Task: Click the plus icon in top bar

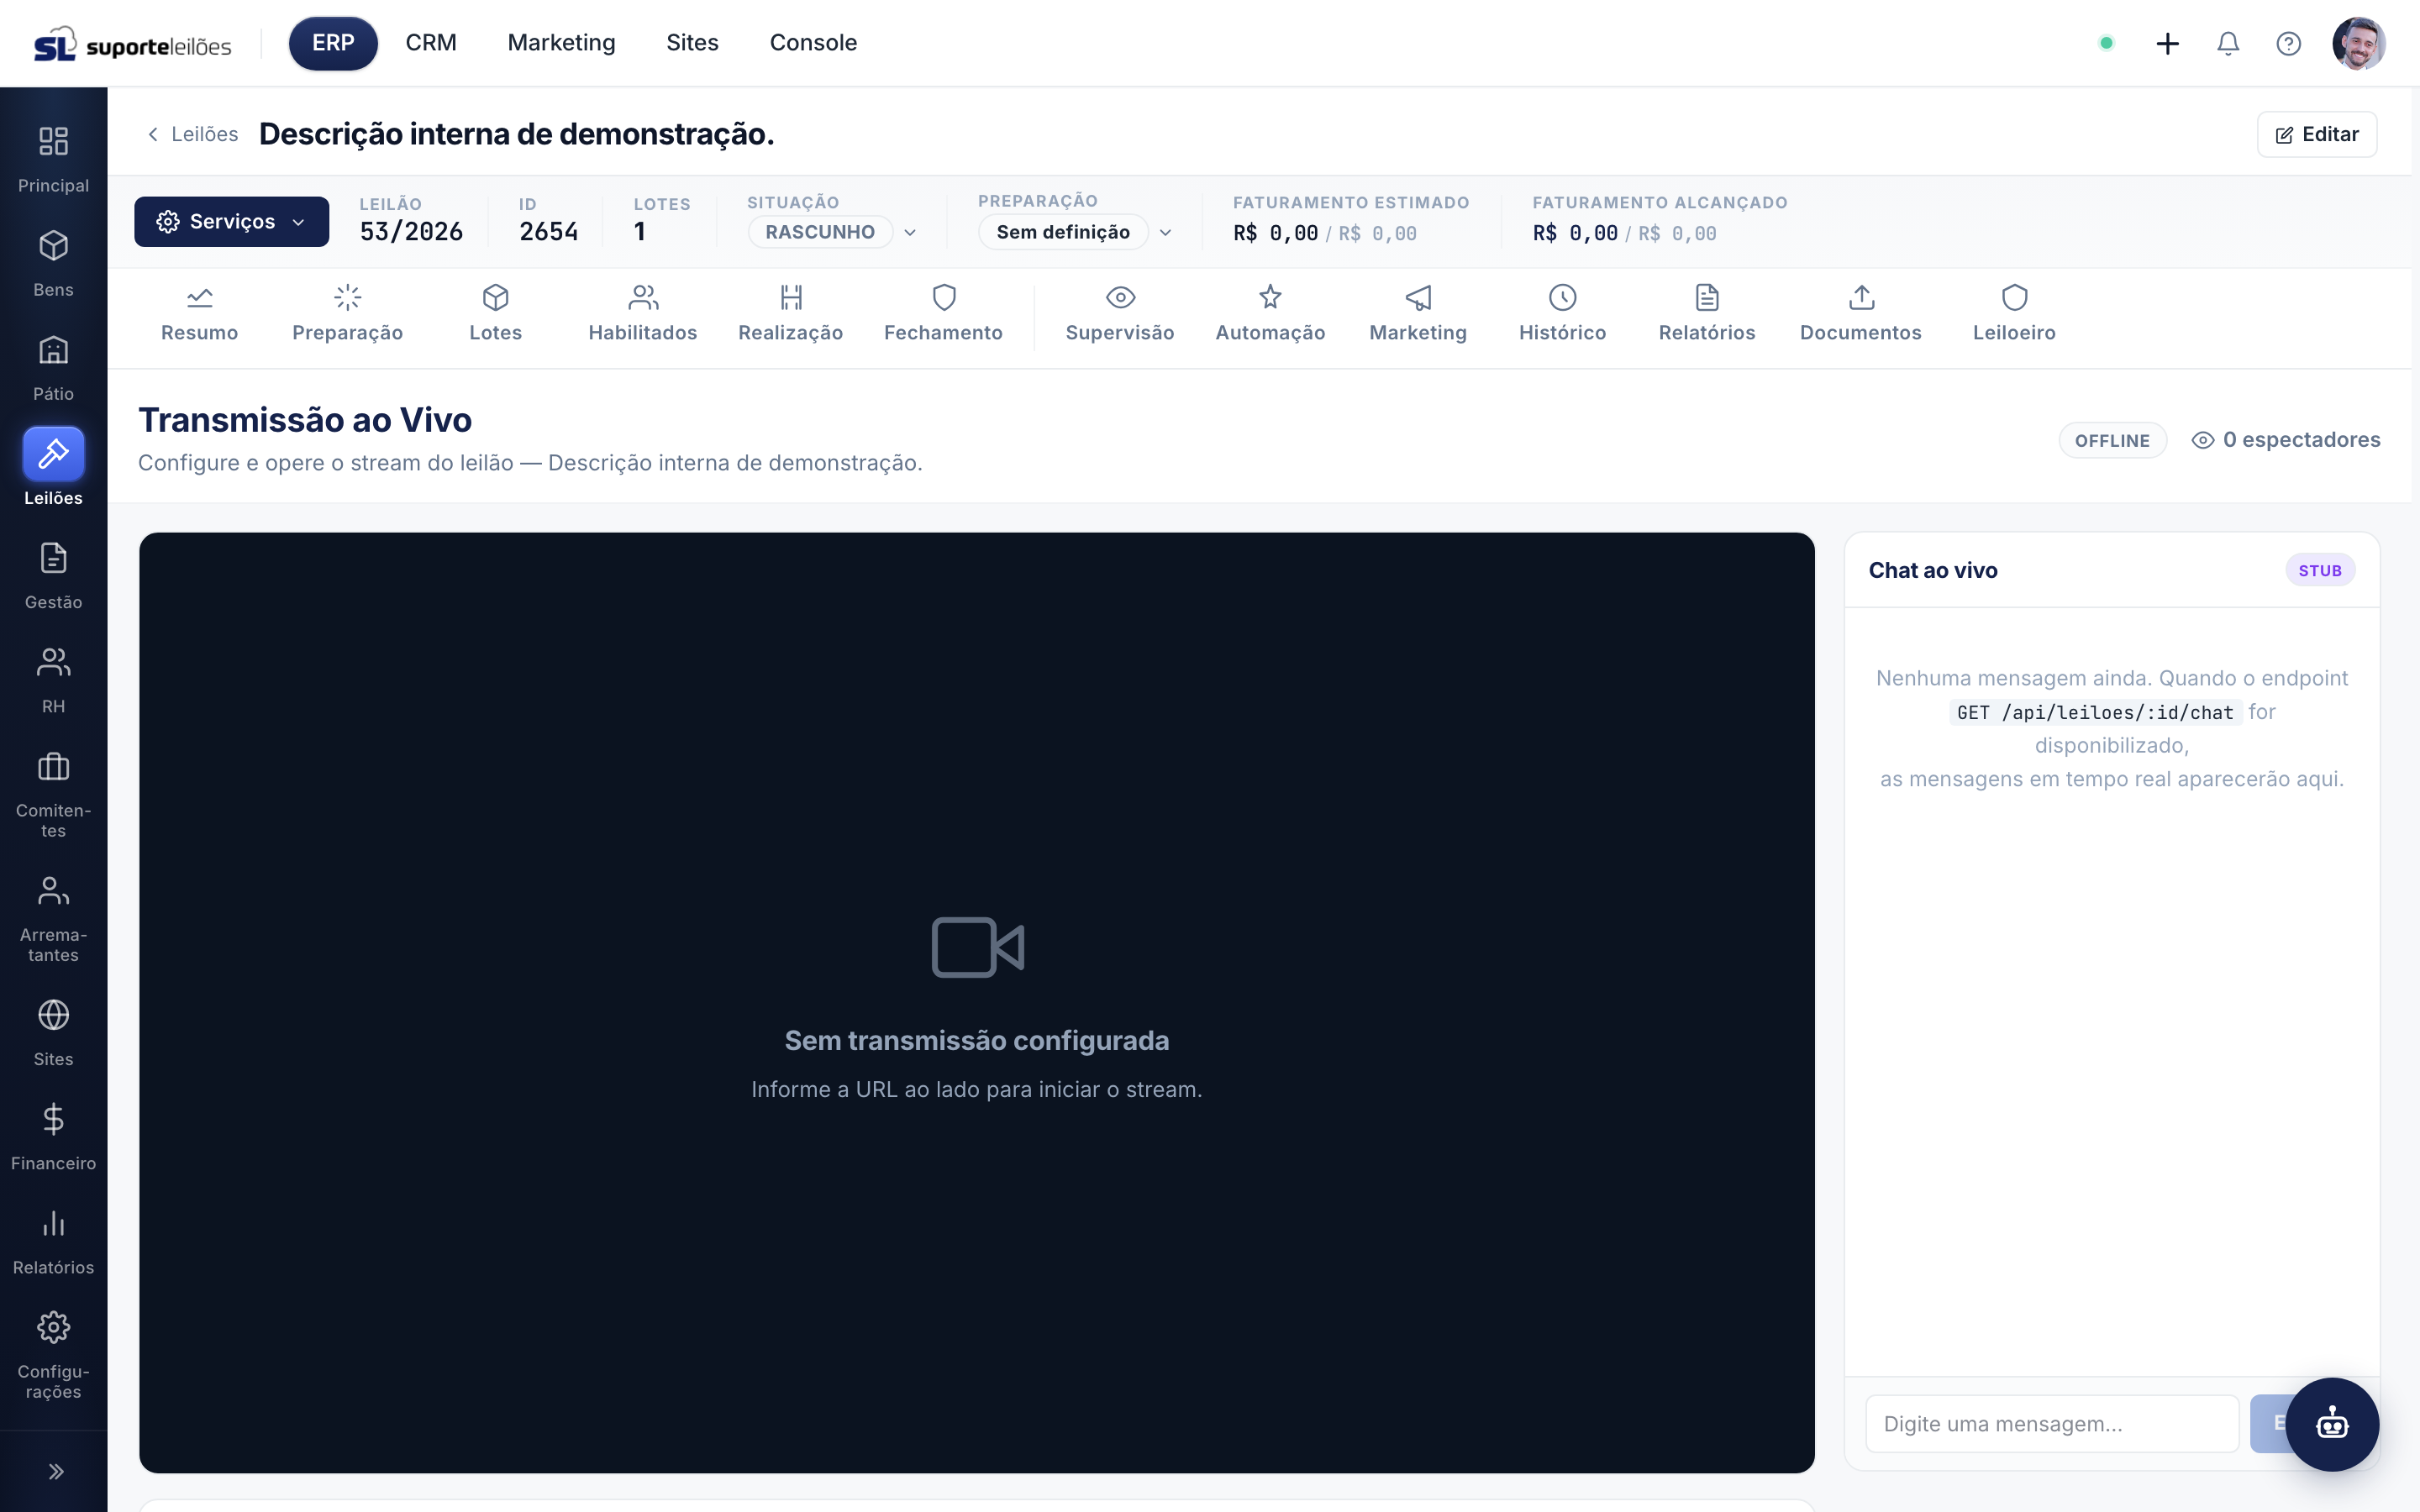Action: pyautogui.click(x=2167, y=43)
